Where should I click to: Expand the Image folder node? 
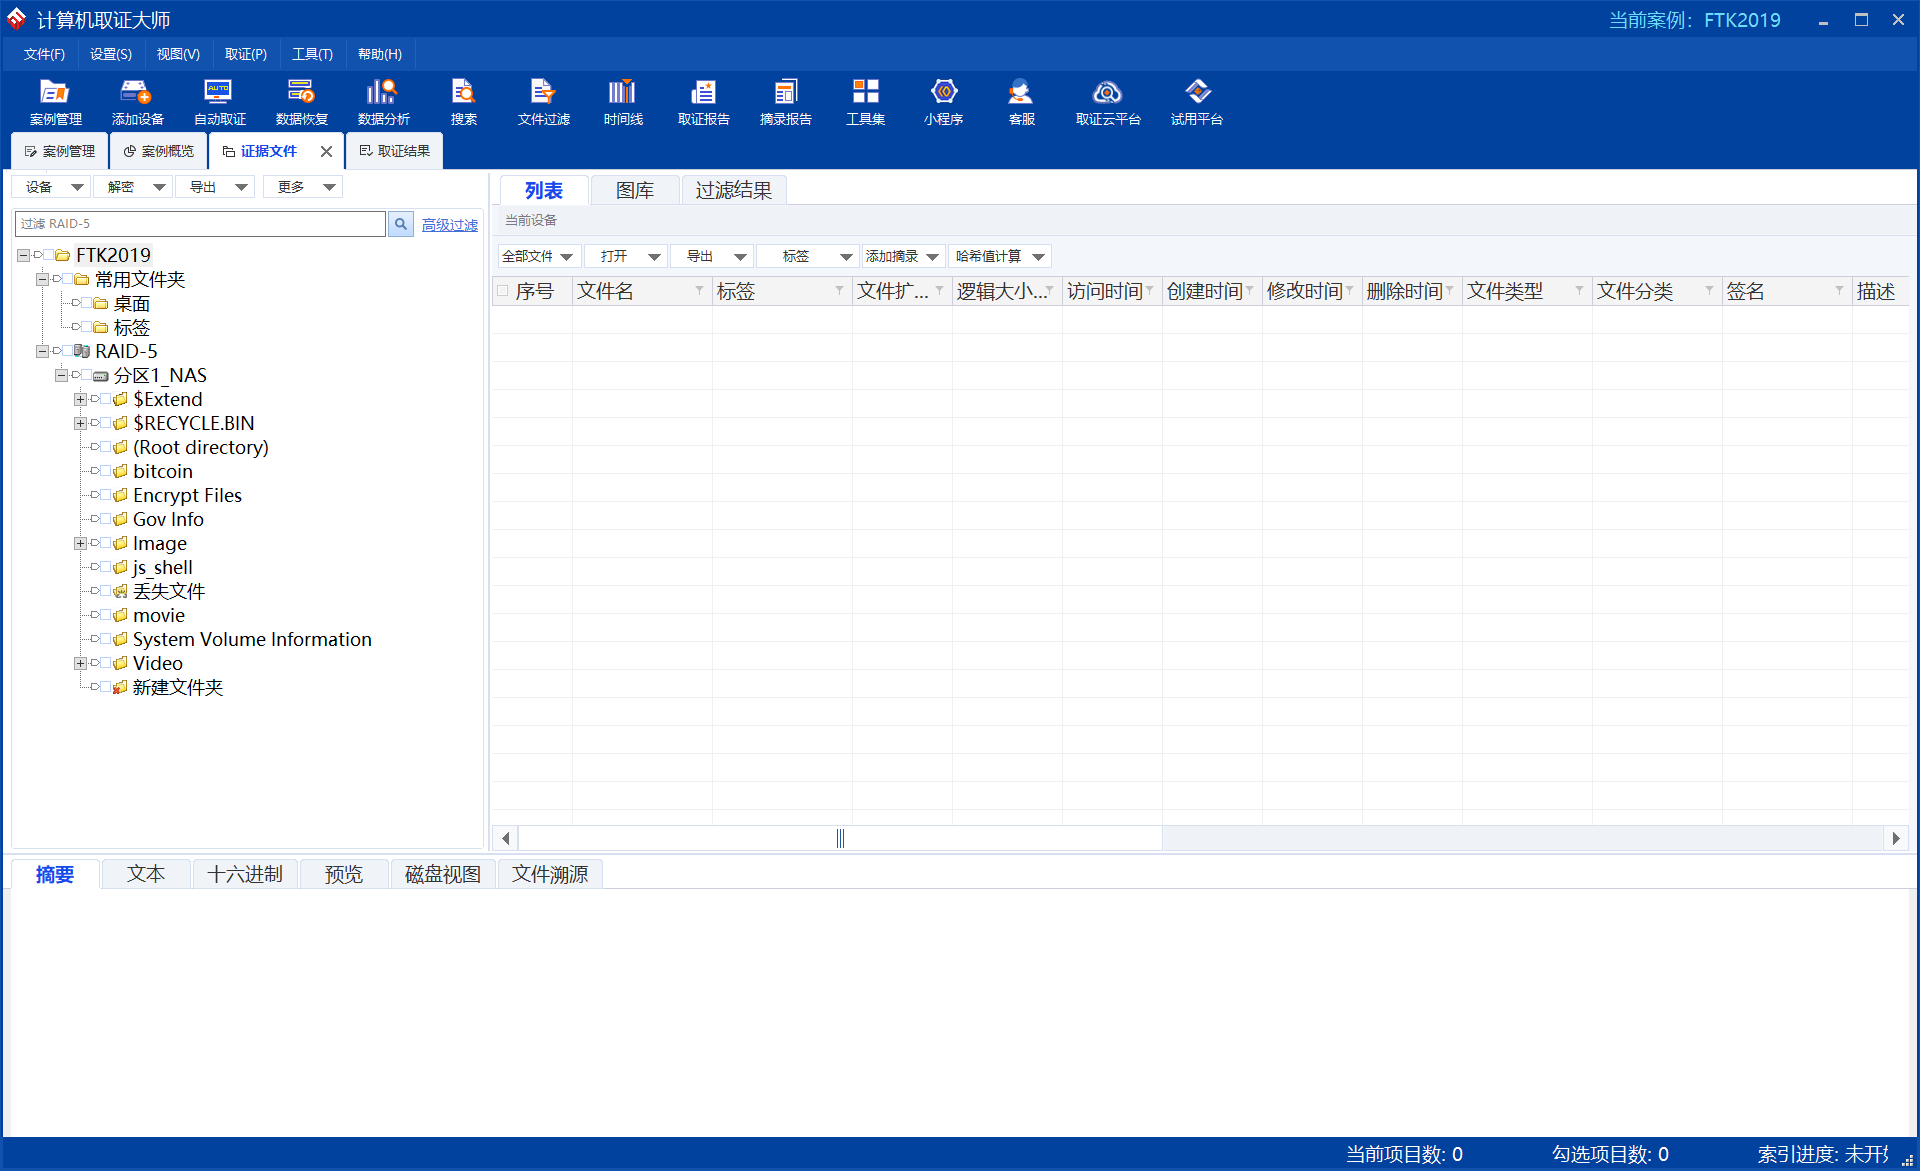tap(80, 543)
